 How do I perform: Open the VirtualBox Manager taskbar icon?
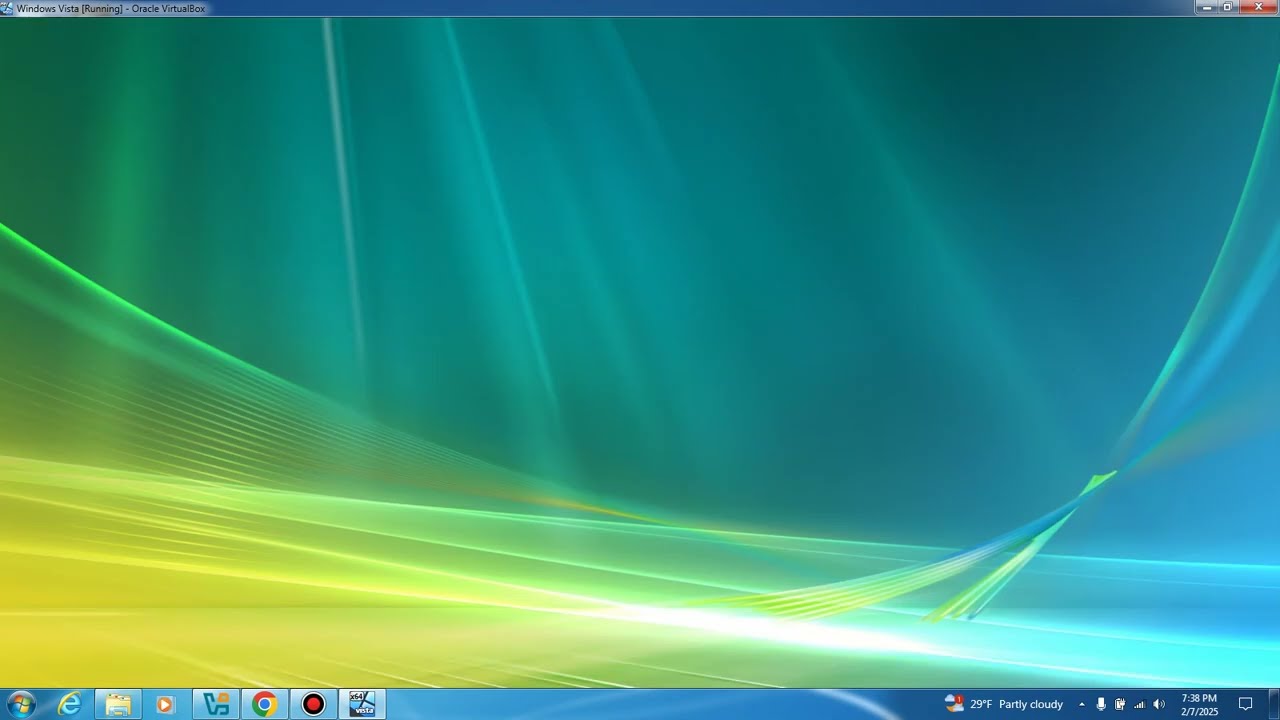pyautogui.click(x=216, y=704)
